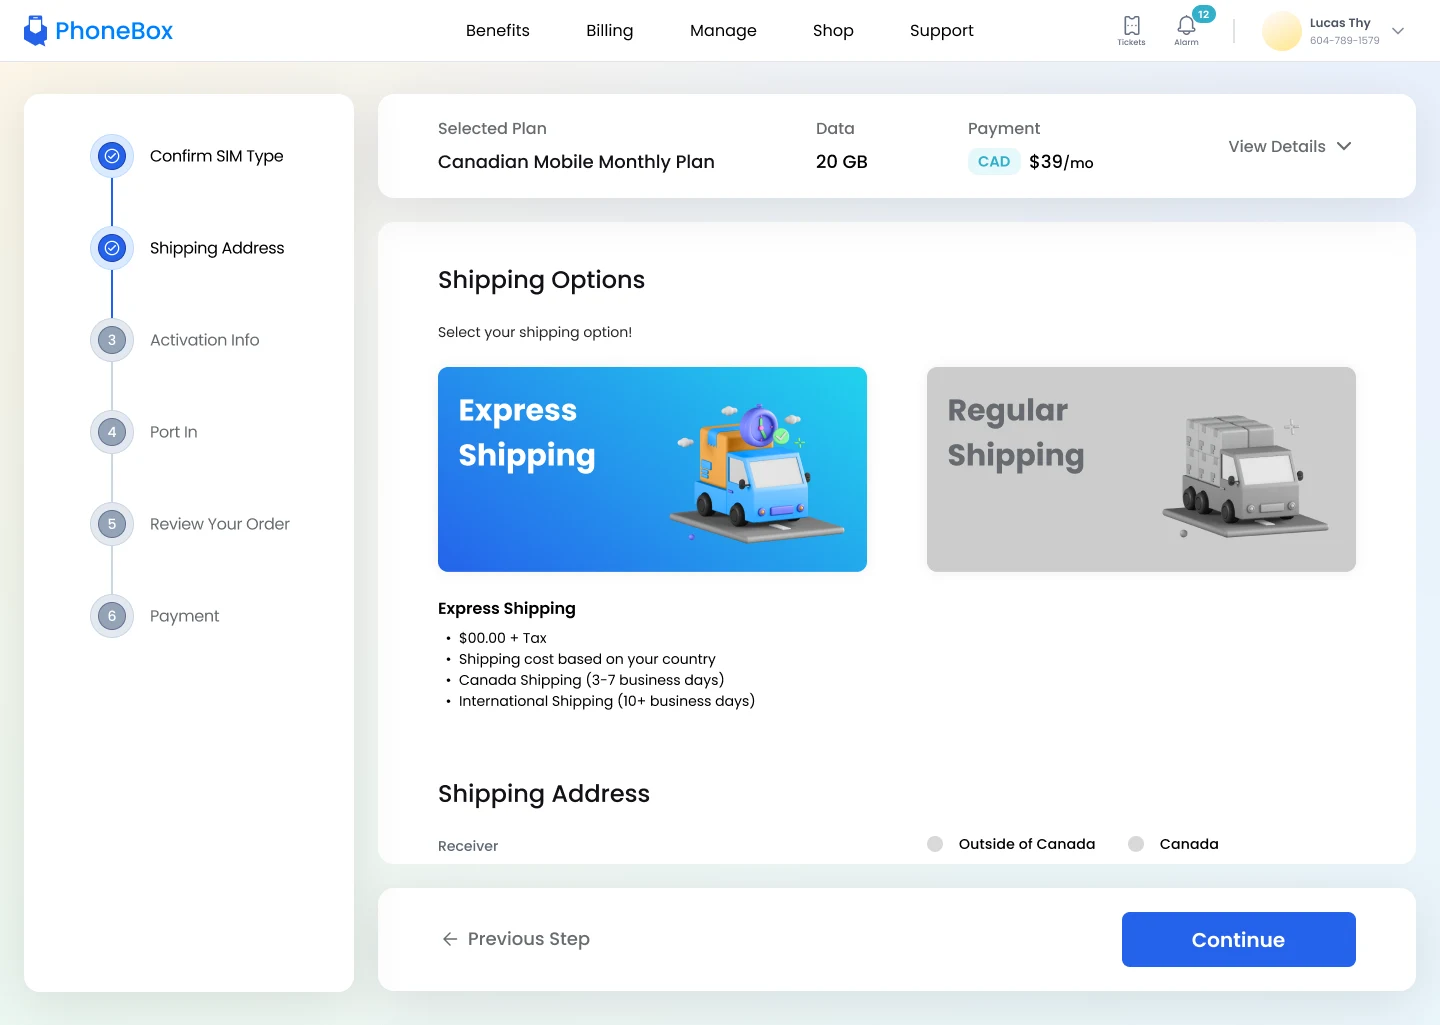This screenshot has width=1440, height=1025.
Task: Click the Shipping Address step checkmark
Action: point(112,248)
